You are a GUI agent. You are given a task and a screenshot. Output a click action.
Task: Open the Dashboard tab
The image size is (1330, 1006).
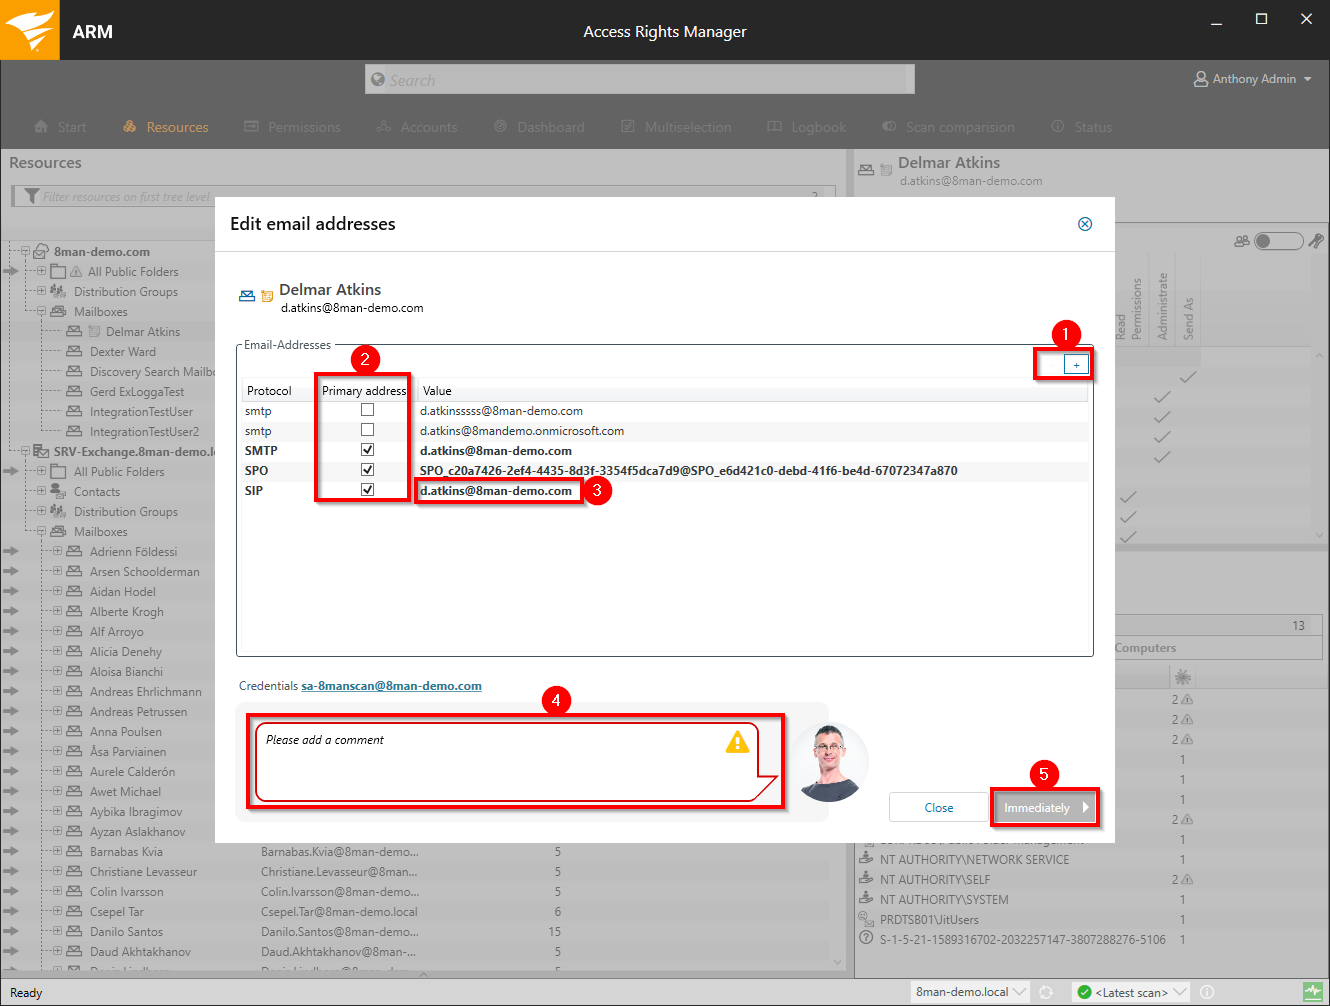pos(539,127)
